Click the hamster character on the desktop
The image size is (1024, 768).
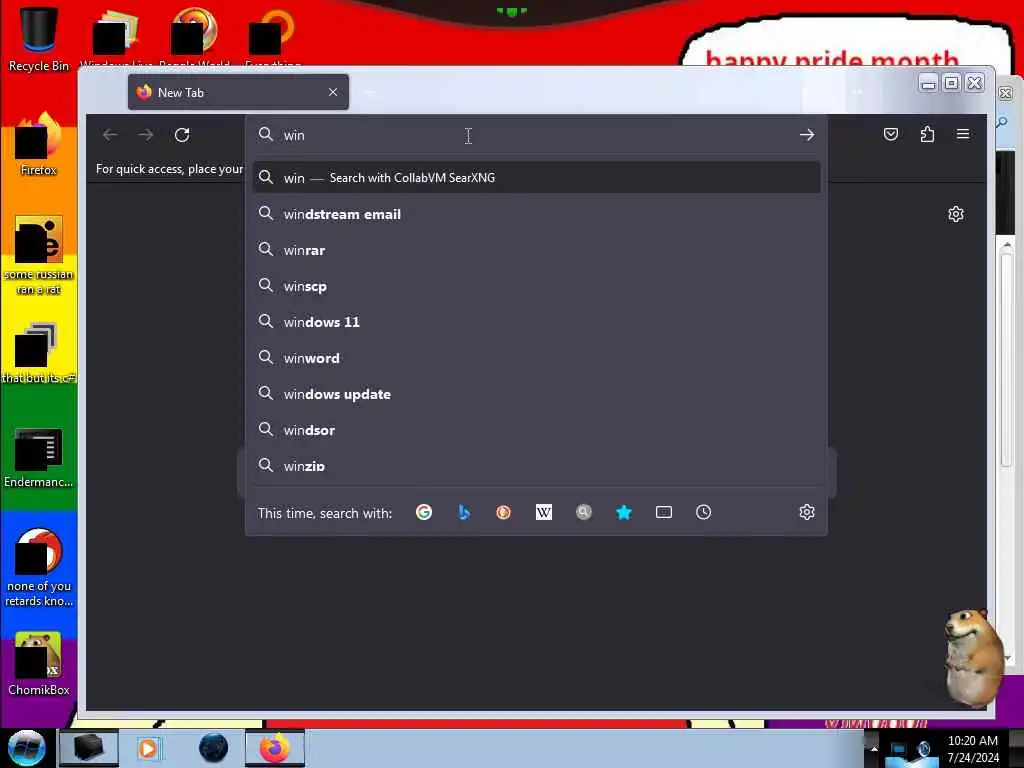pyautogui.click(x=974, y=658)
